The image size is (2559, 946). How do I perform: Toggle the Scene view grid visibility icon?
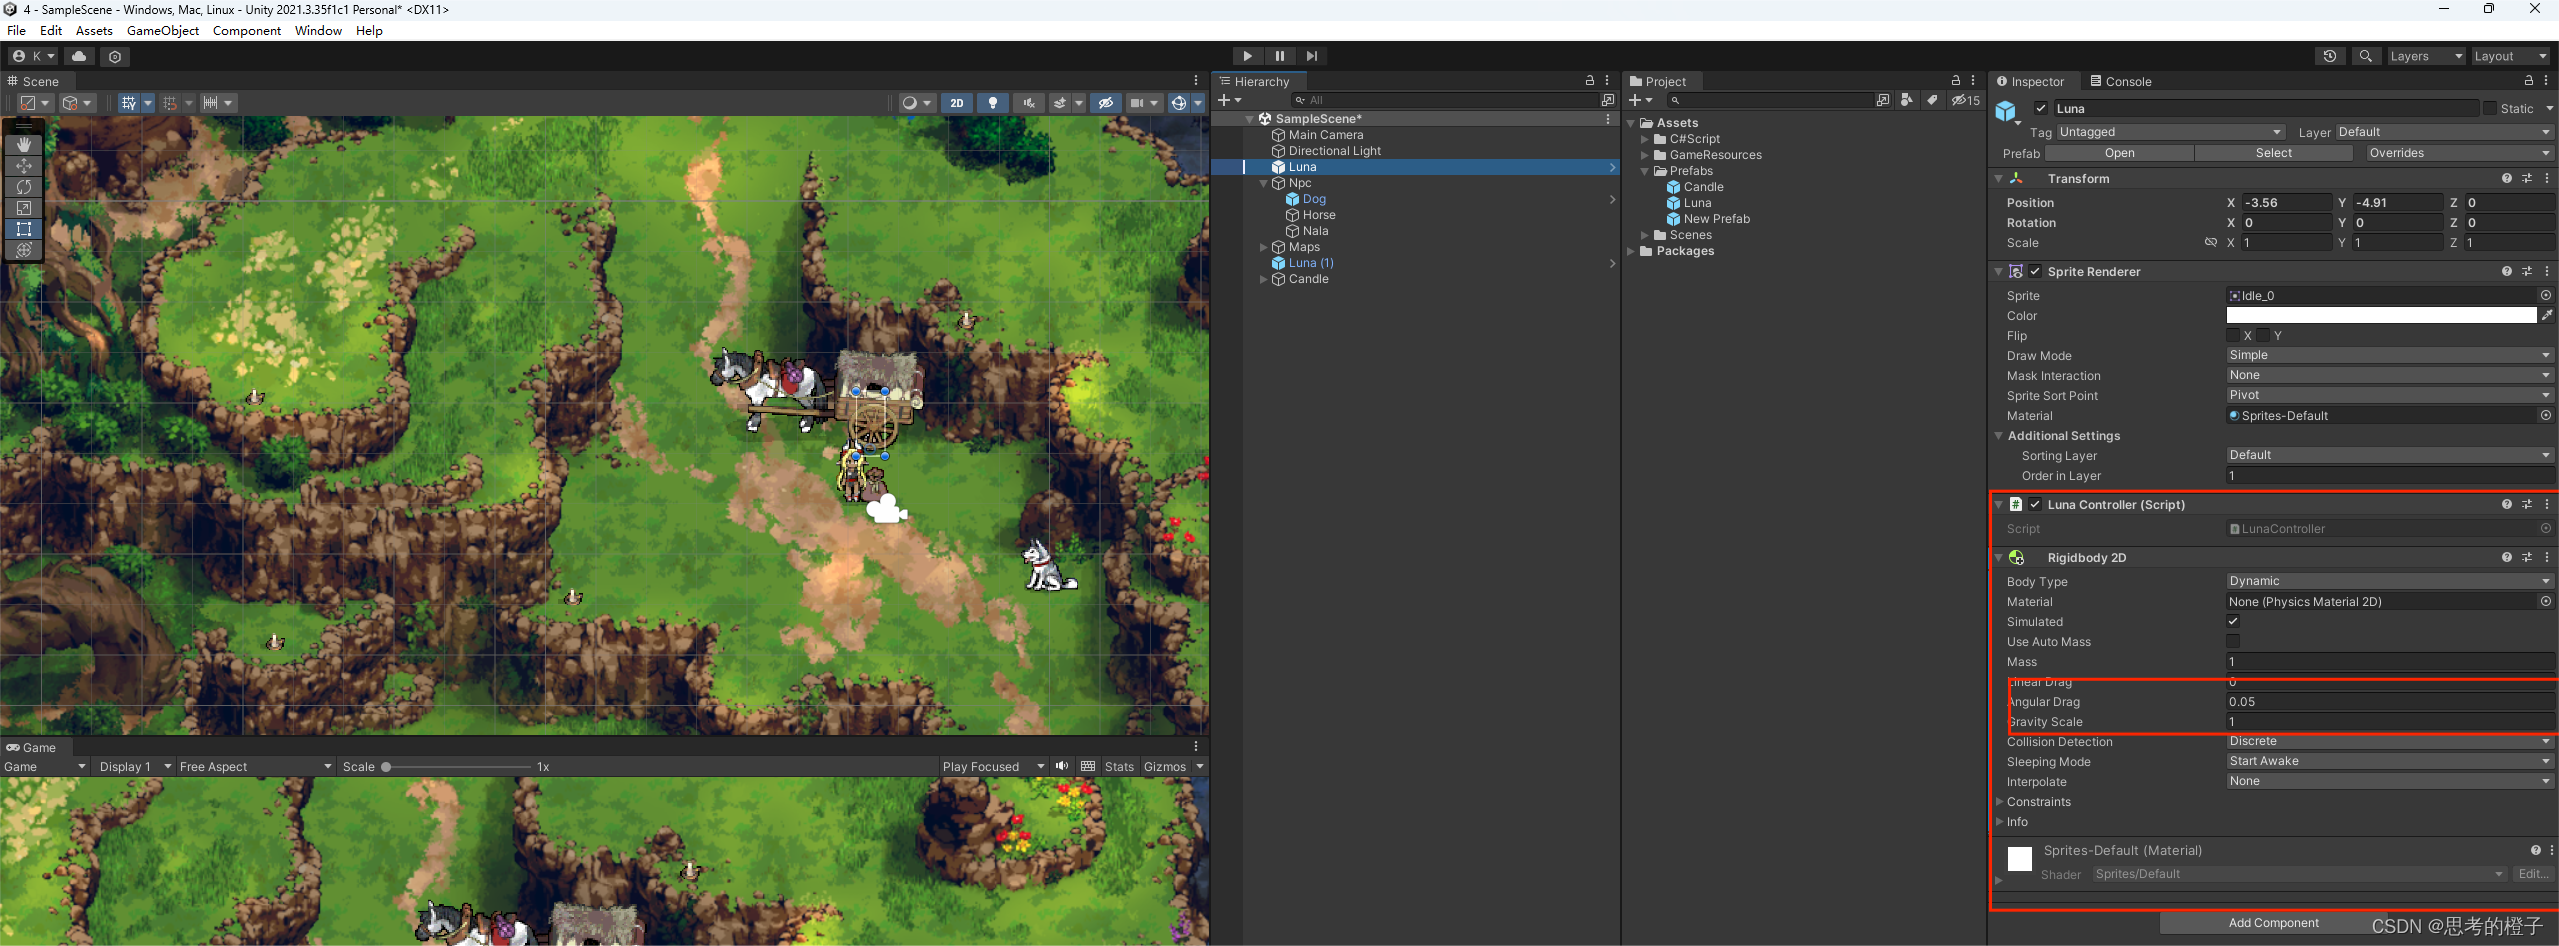point(128,103)
